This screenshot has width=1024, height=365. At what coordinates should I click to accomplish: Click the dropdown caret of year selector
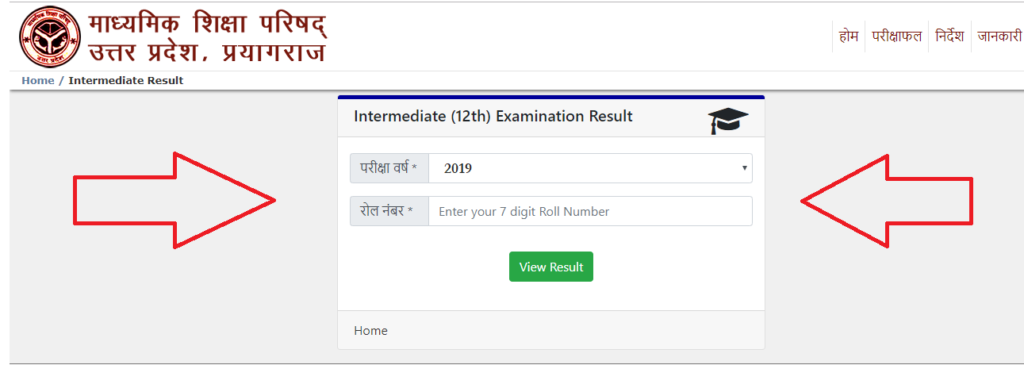click(x=744, y=168)
